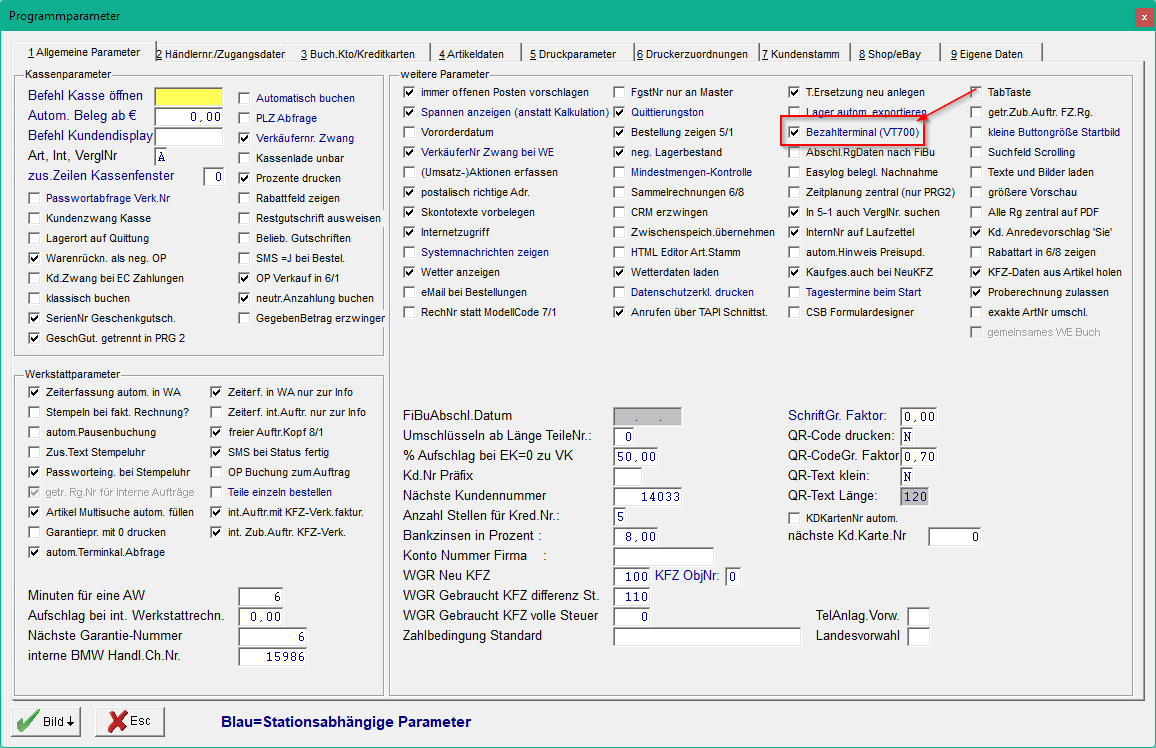Enable autom.Pausenbuchung checkbox
This screenshot has width=1156, height=748.
(x=34, y=432)
